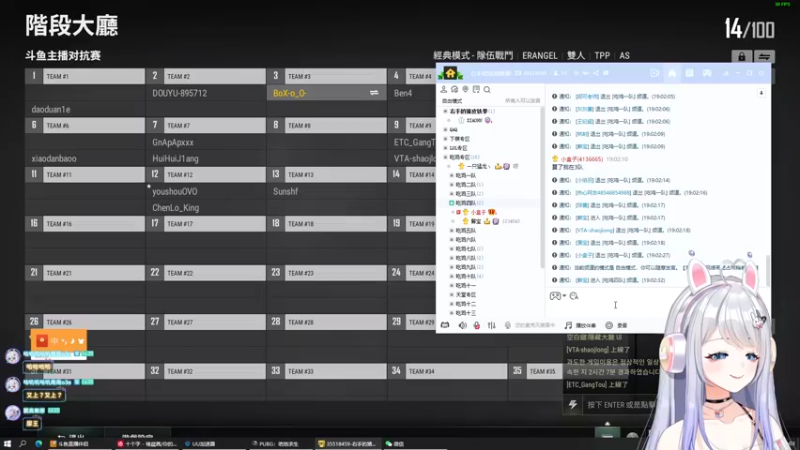Click player DOUYU-895712 in TEAM #2
Viewport: 800px width, 450px height.
[180, 93]
